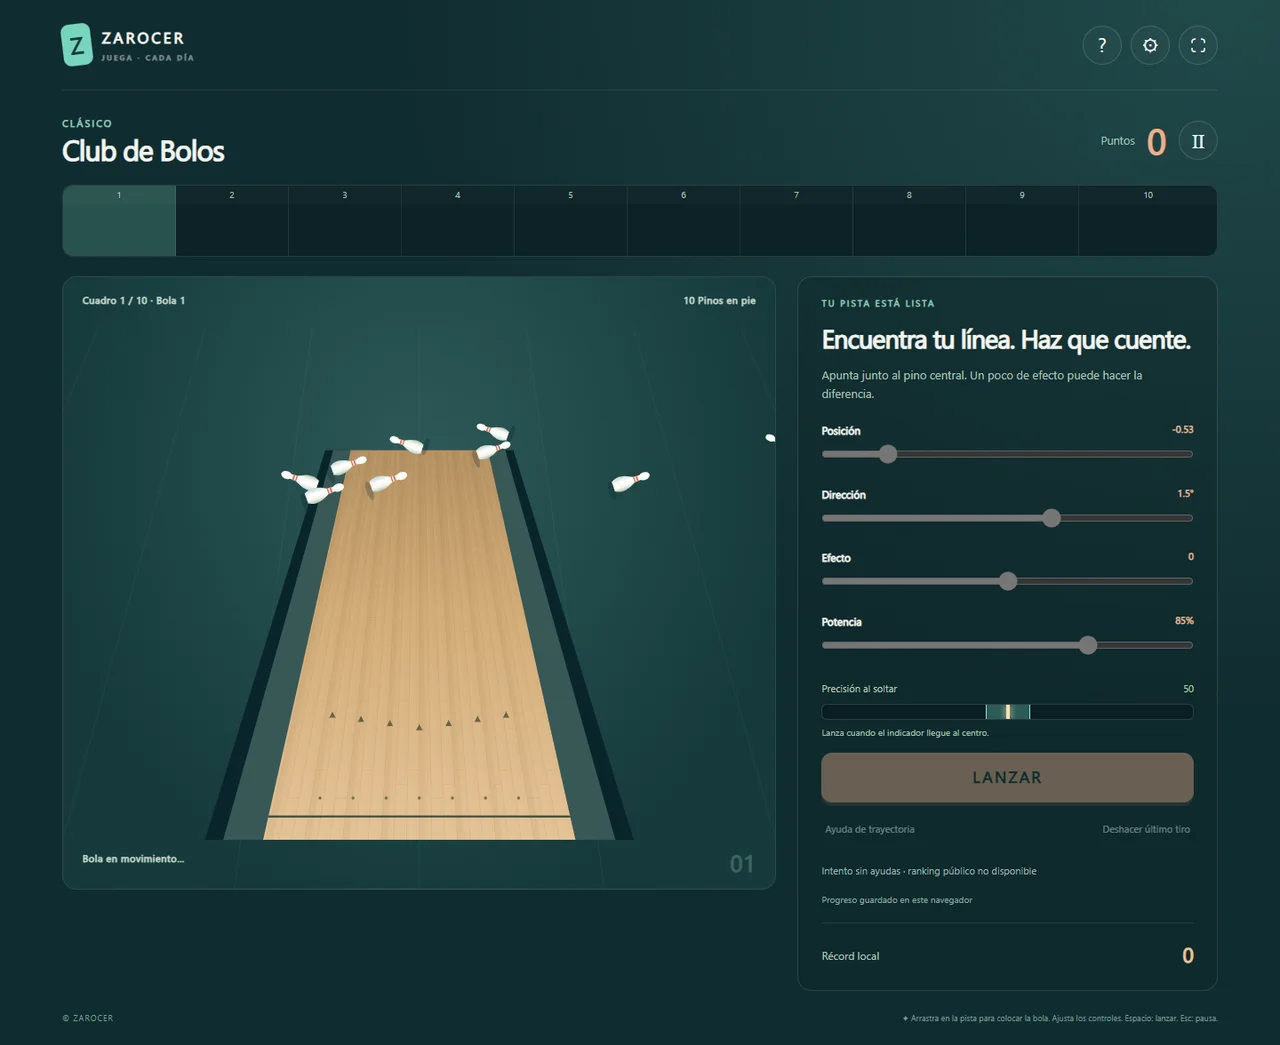Select frame 10 in the scoreboard
1280x1045 pixels.
click(x=1148, y=221)
